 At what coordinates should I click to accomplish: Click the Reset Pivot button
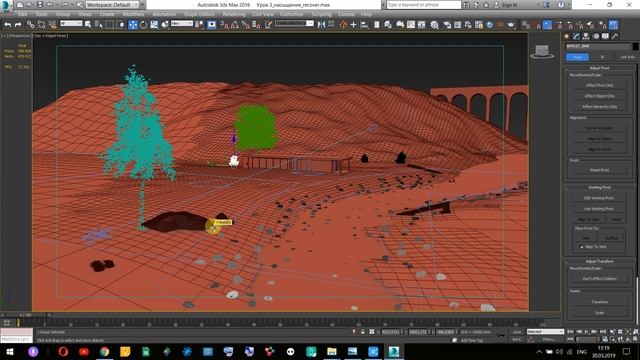599,170
